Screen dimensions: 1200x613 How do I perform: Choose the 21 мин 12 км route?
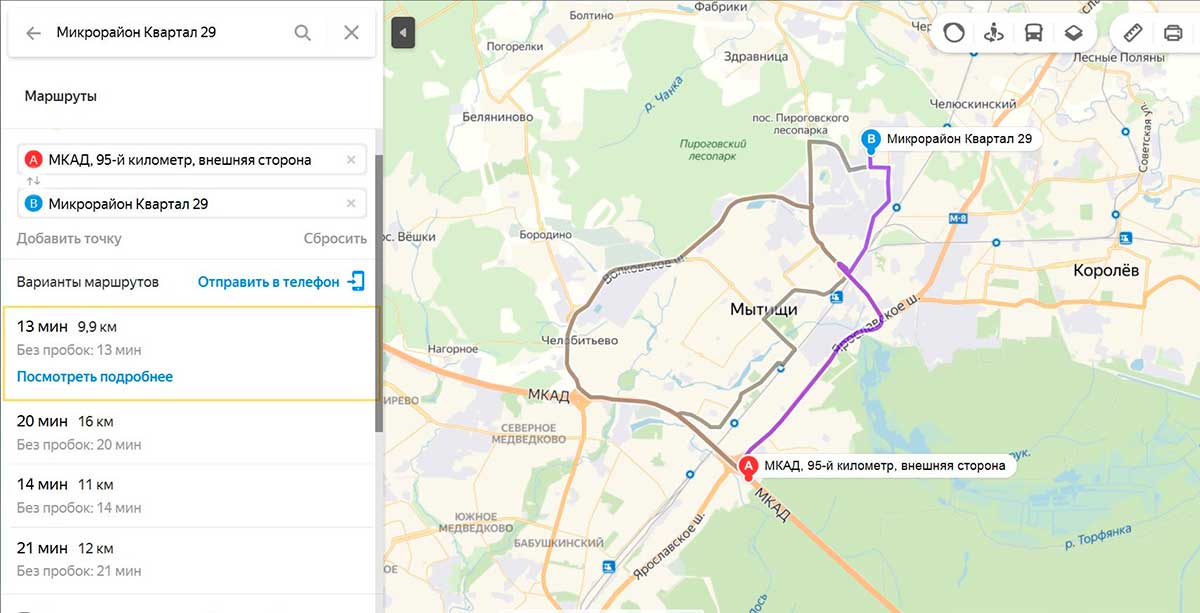tap(190, 559)
